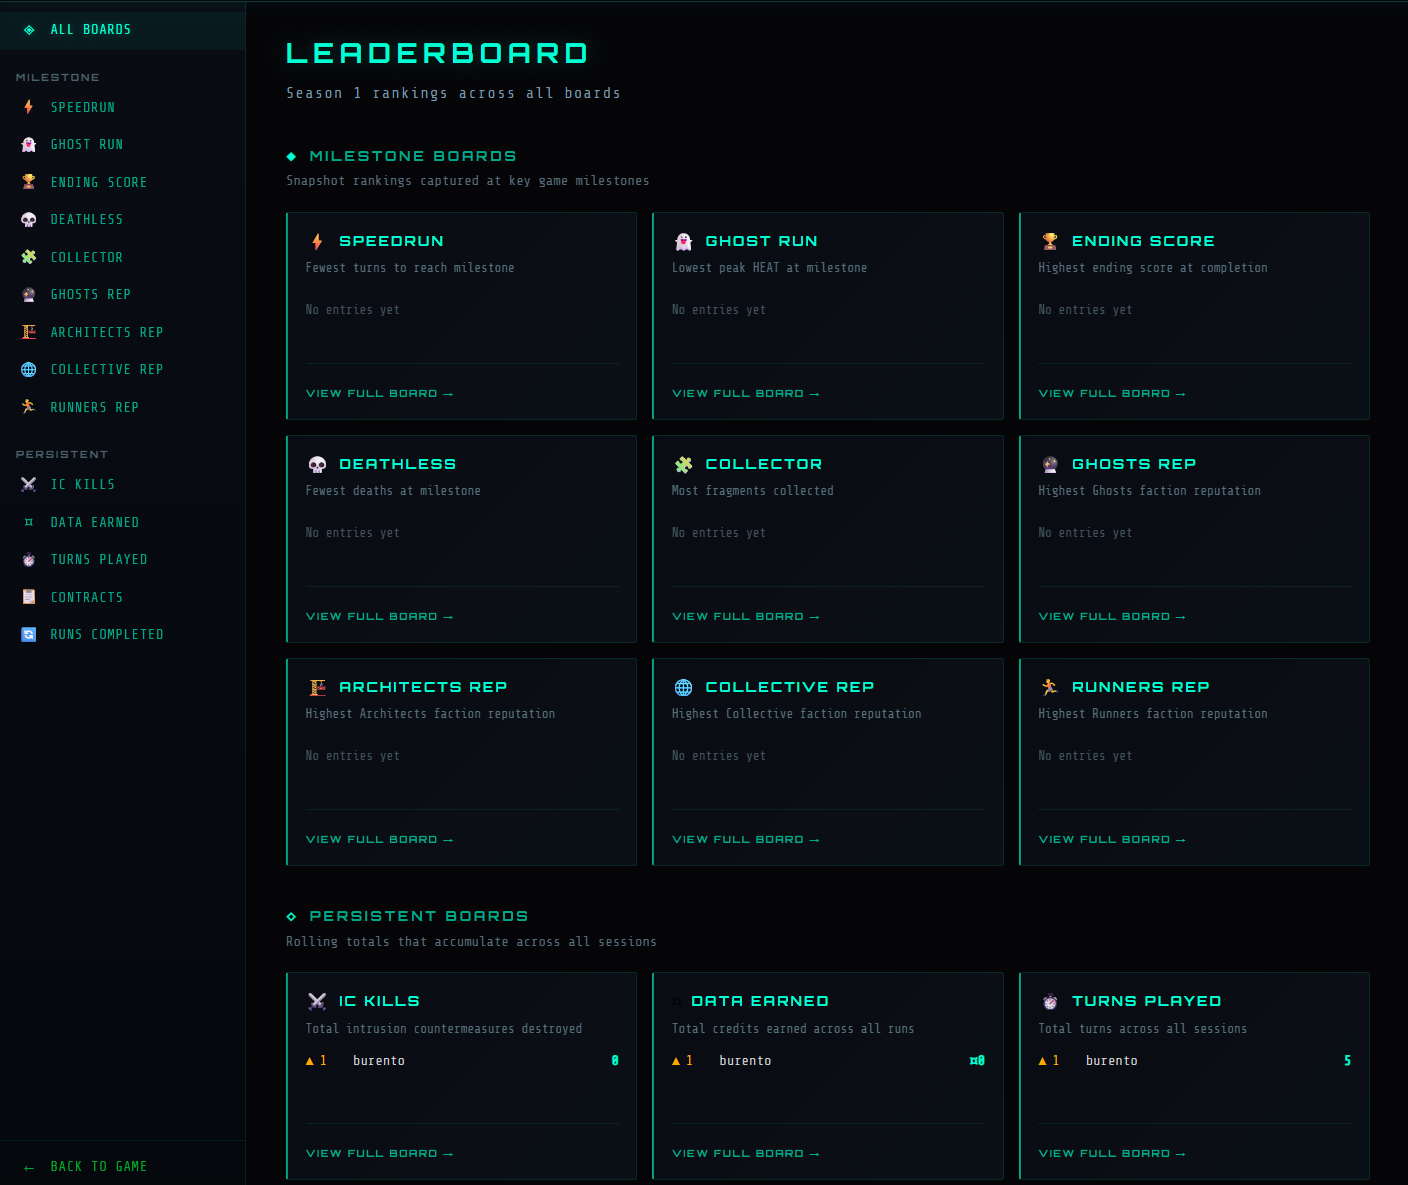
Task: Open View Full Board under IC Kills
Action: tap(379, 1153)
